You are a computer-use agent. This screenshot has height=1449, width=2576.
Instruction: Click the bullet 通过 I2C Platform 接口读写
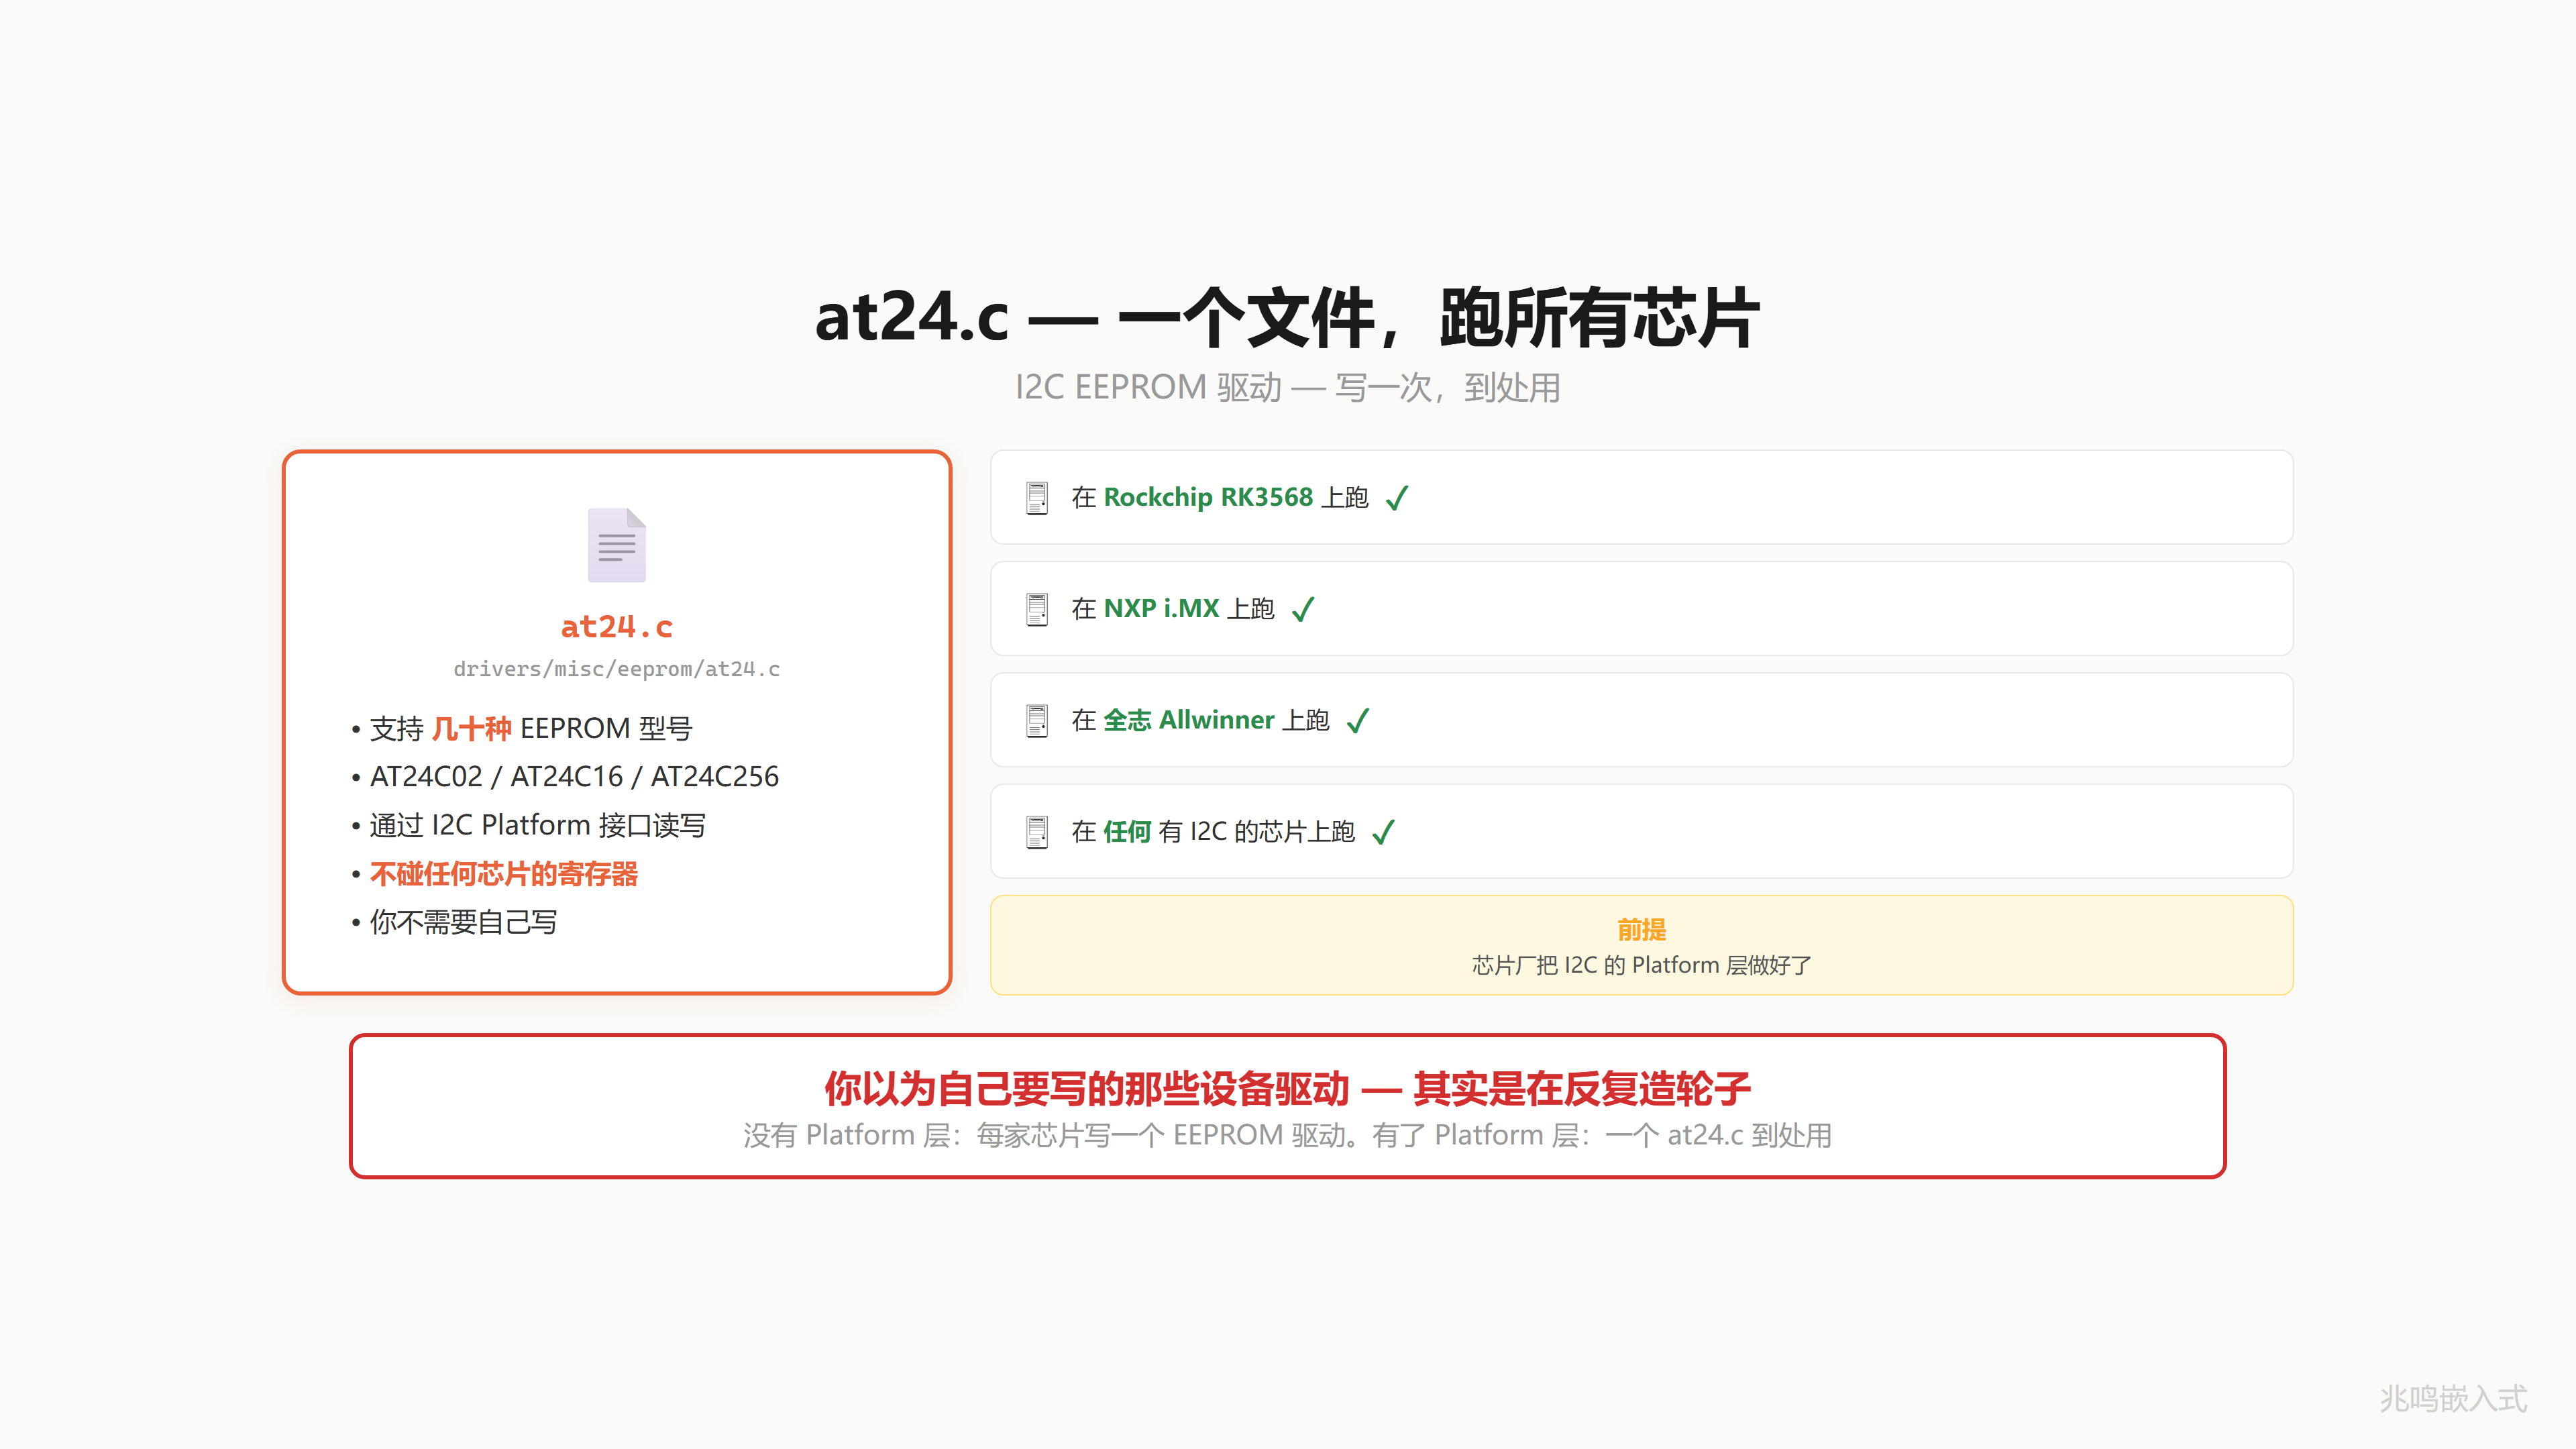coord(528,826)
